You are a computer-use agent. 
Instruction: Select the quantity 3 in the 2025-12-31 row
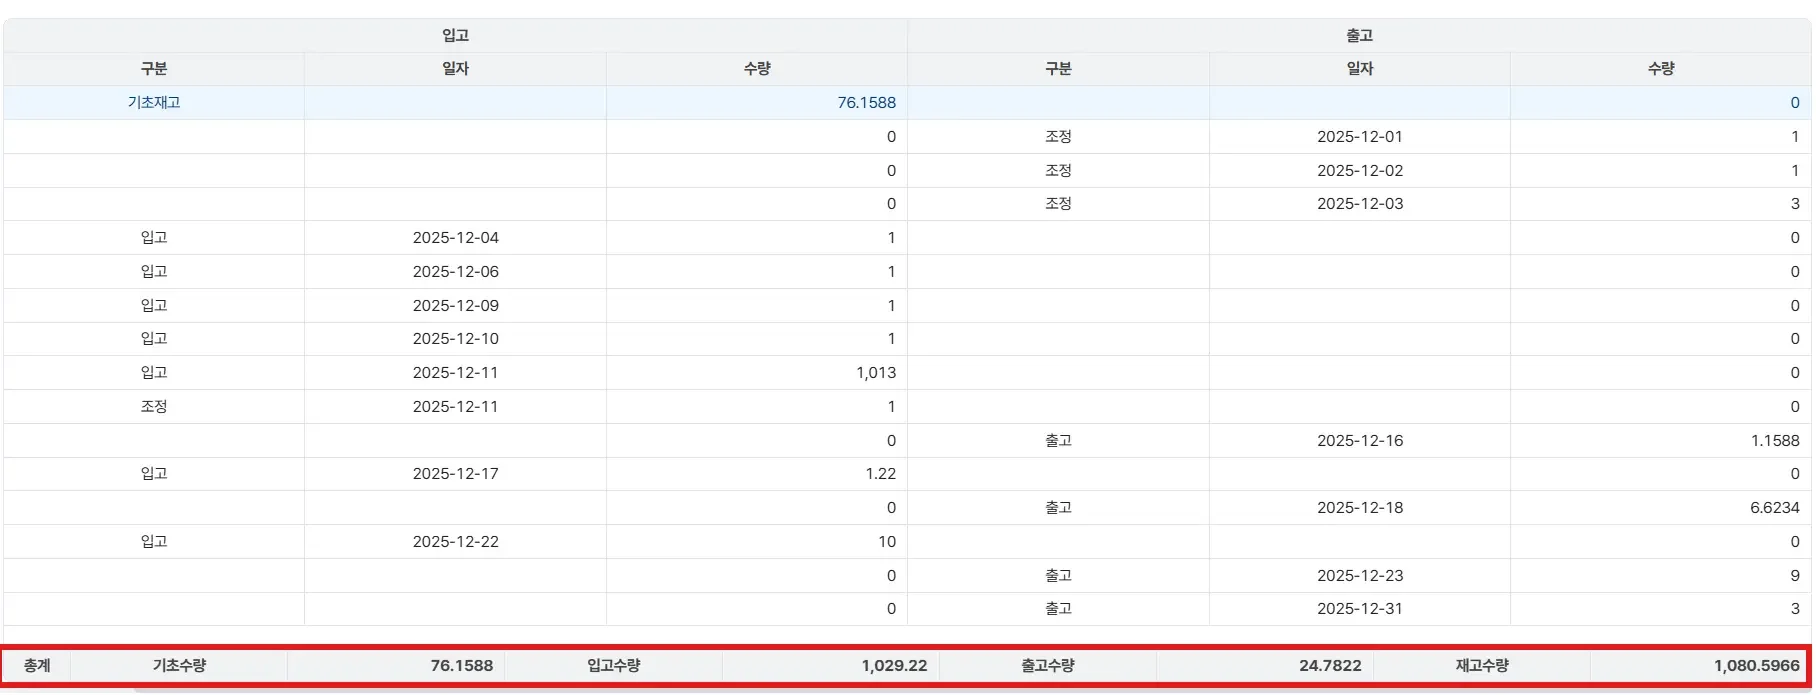(x=1795, y=609)
